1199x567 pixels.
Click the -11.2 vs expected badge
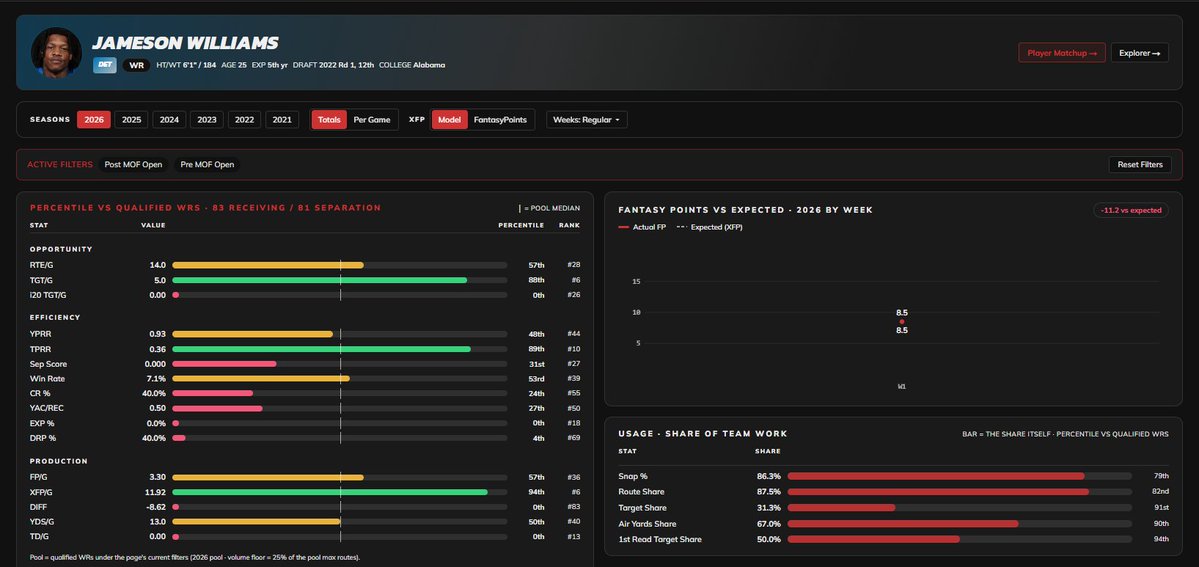(1131, 210)
